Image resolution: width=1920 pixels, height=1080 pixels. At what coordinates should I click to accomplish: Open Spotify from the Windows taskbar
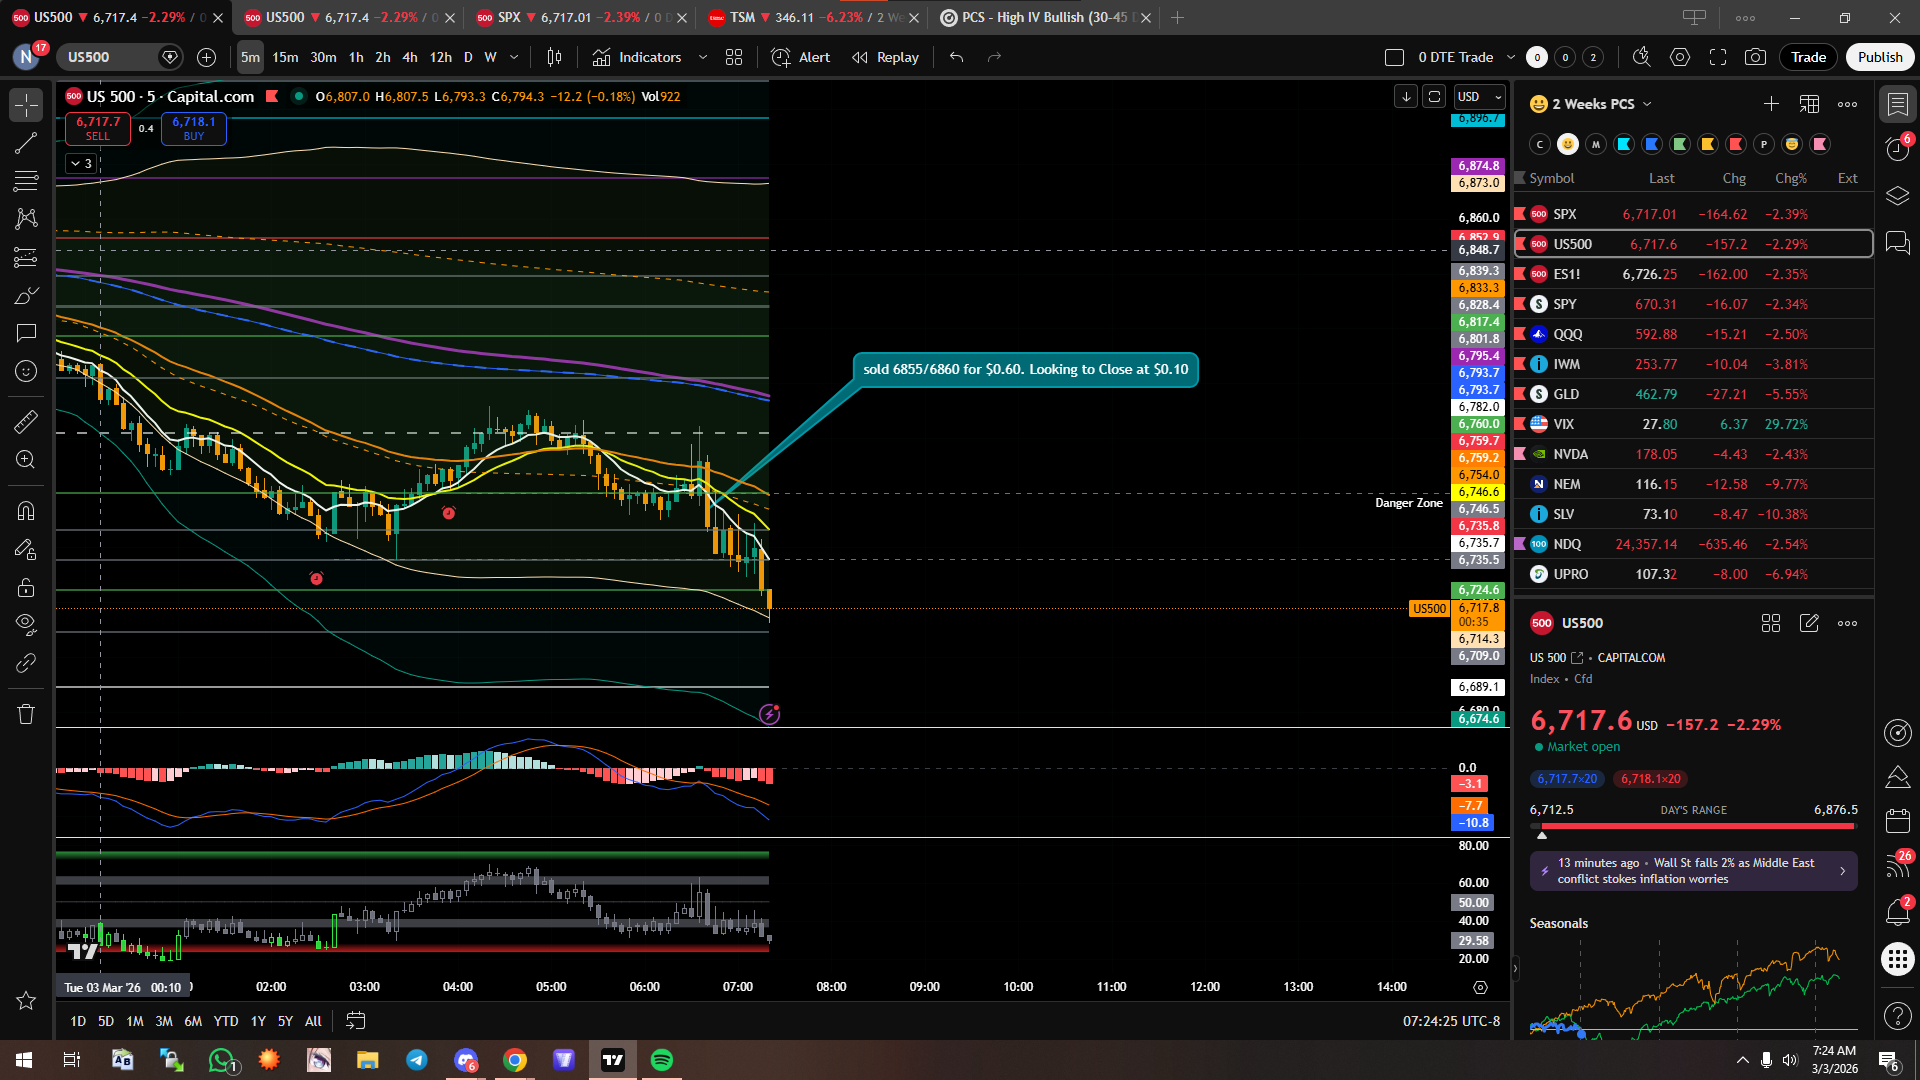[x=661, y=1060]
